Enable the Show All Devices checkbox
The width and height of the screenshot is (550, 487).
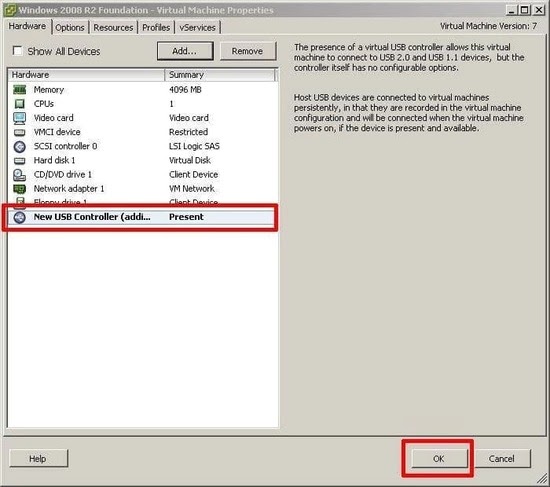point(18,51)
